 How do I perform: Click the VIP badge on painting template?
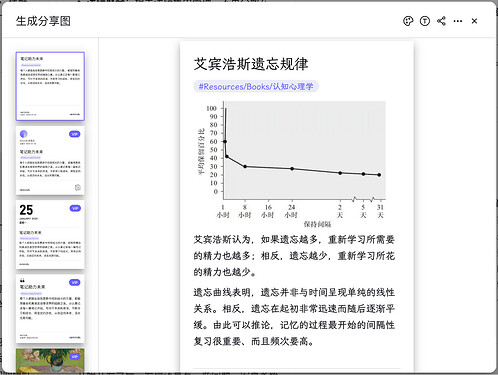click(75, 357)
